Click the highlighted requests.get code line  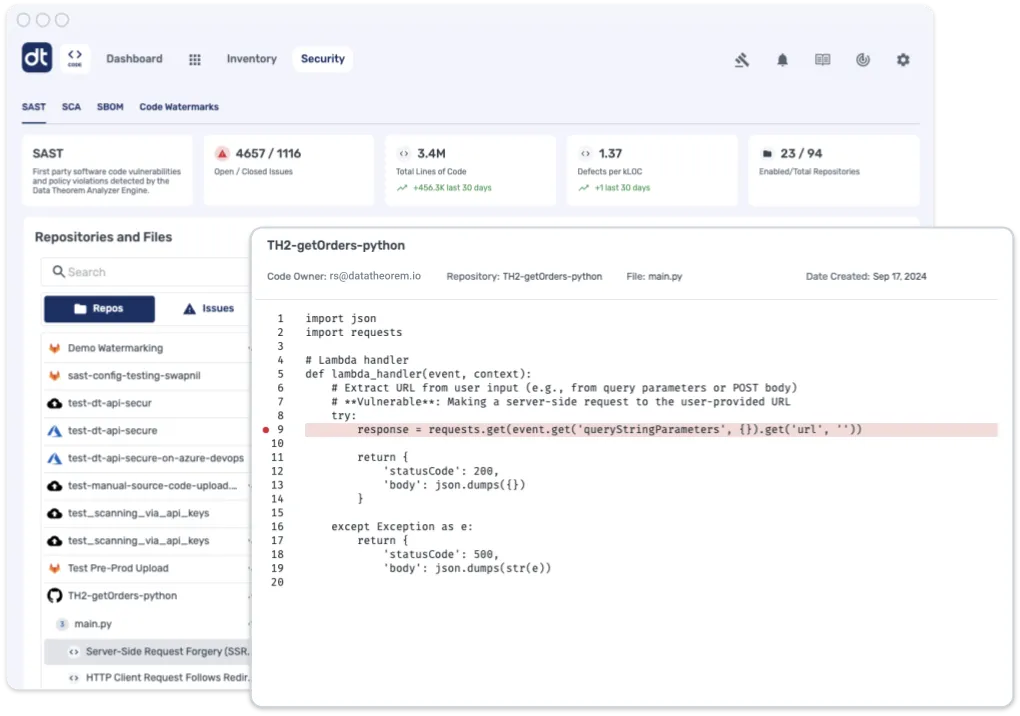(651, 430)
